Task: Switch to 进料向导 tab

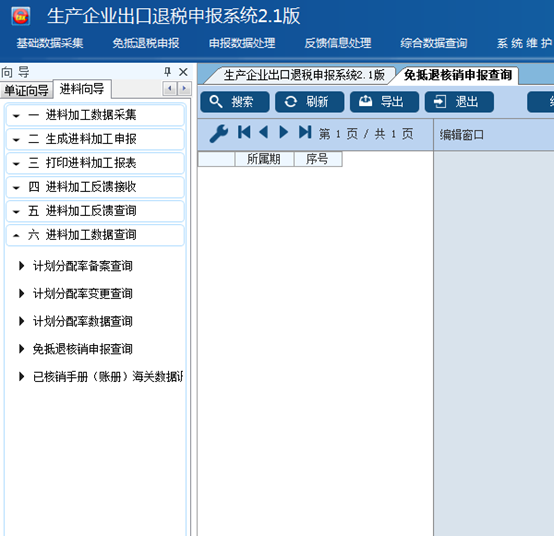Action: point(82,89)
